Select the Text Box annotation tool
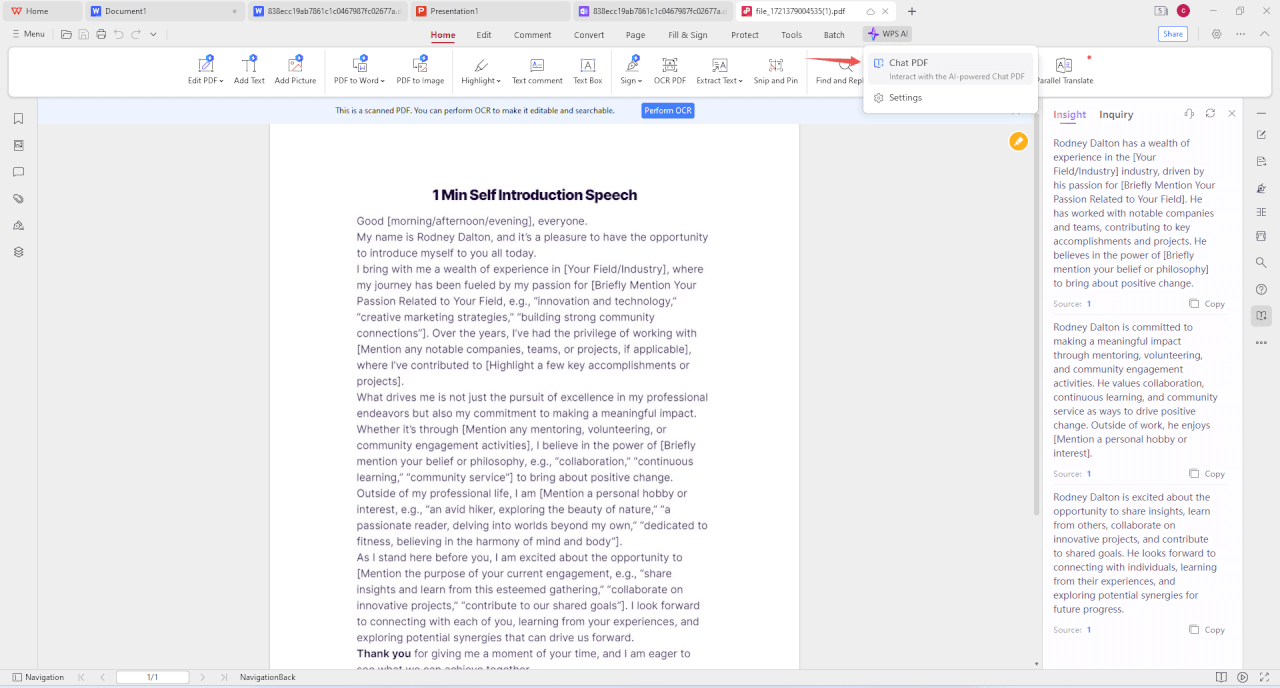 587,72
